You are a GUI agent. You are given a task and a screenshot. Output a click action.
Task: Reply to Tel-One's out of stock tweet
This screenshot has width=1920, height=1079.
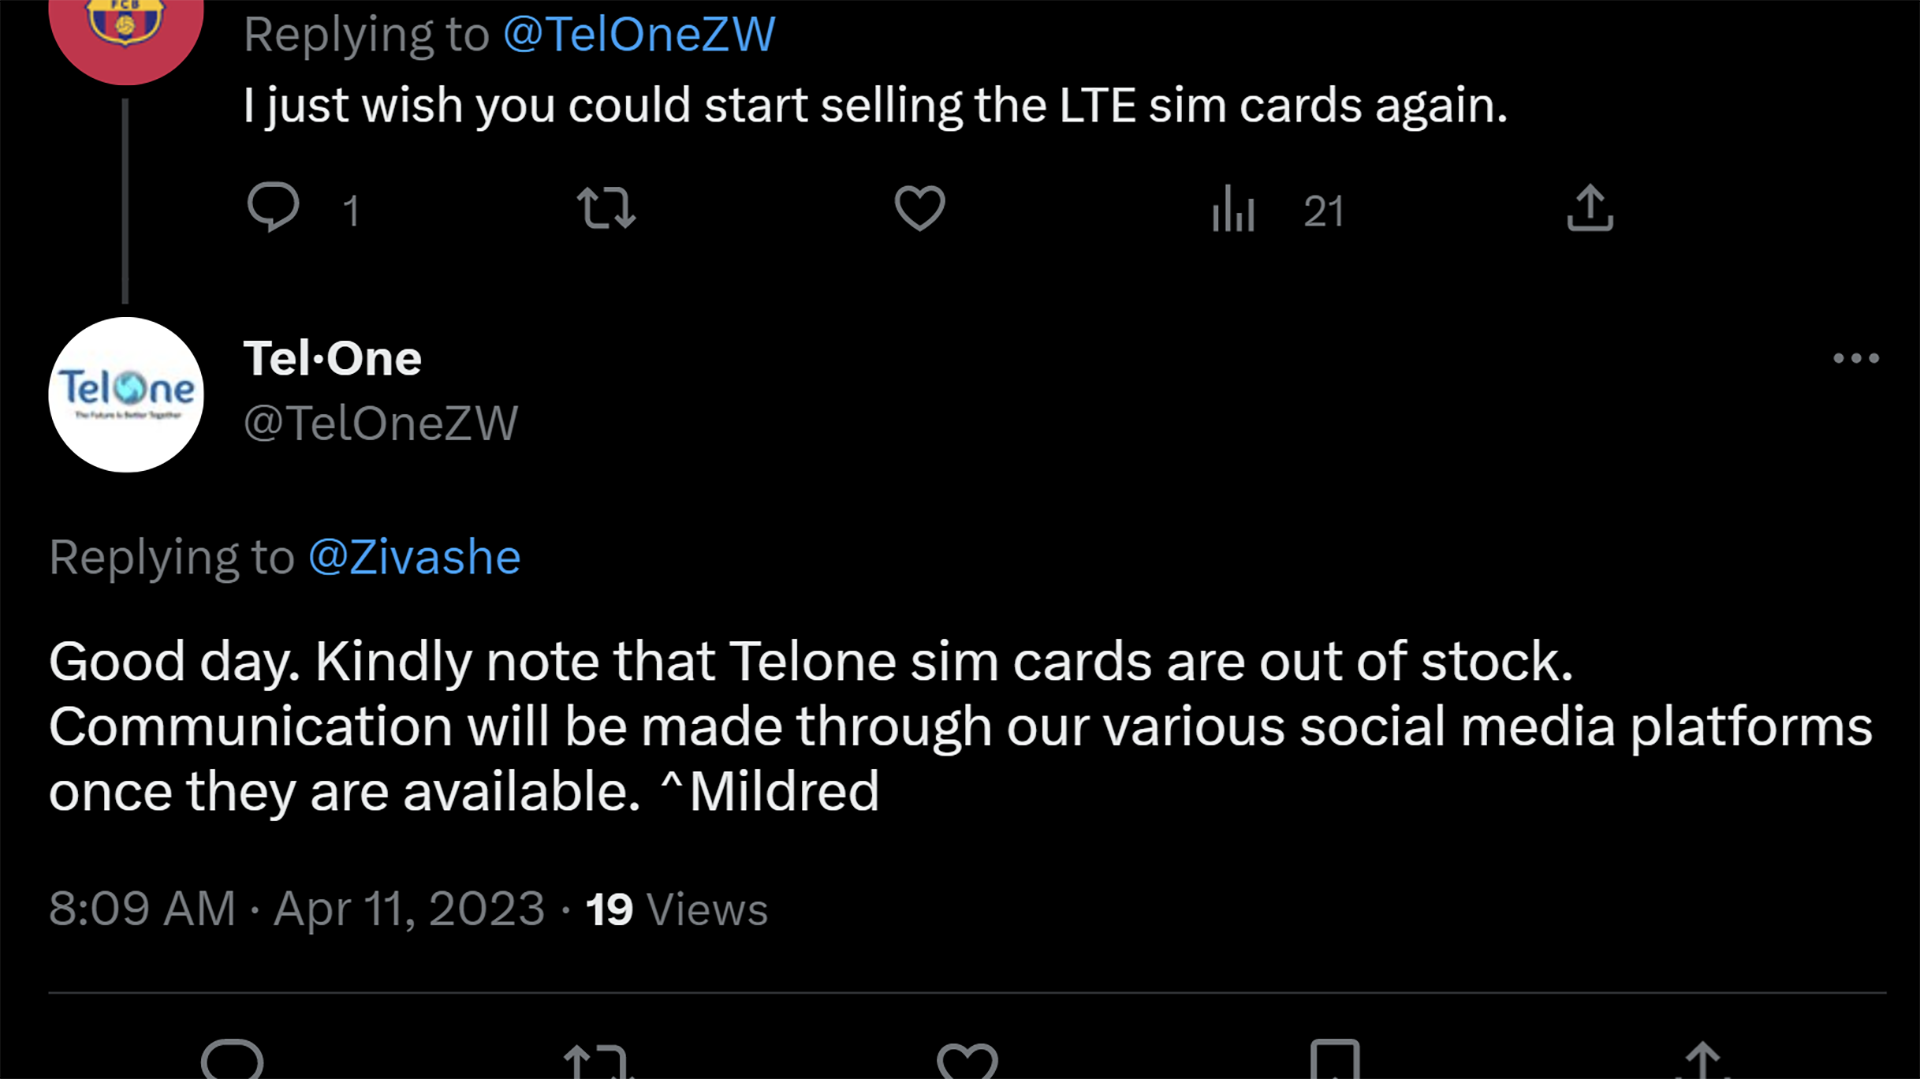point(232,1062)
